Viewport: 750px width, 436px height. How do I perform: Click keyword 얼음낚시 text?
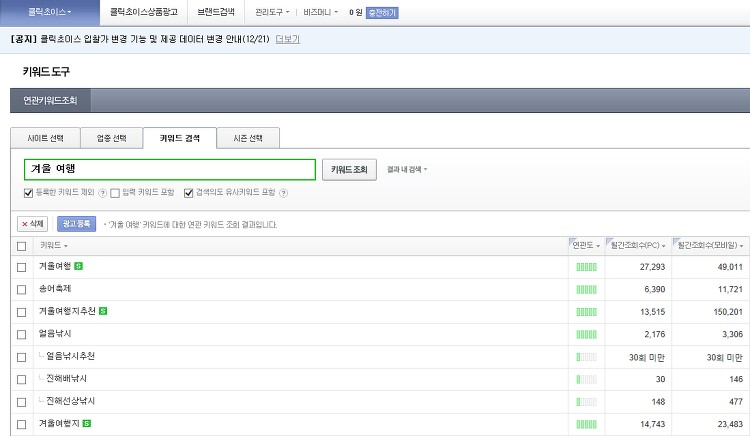click(55, 334)
